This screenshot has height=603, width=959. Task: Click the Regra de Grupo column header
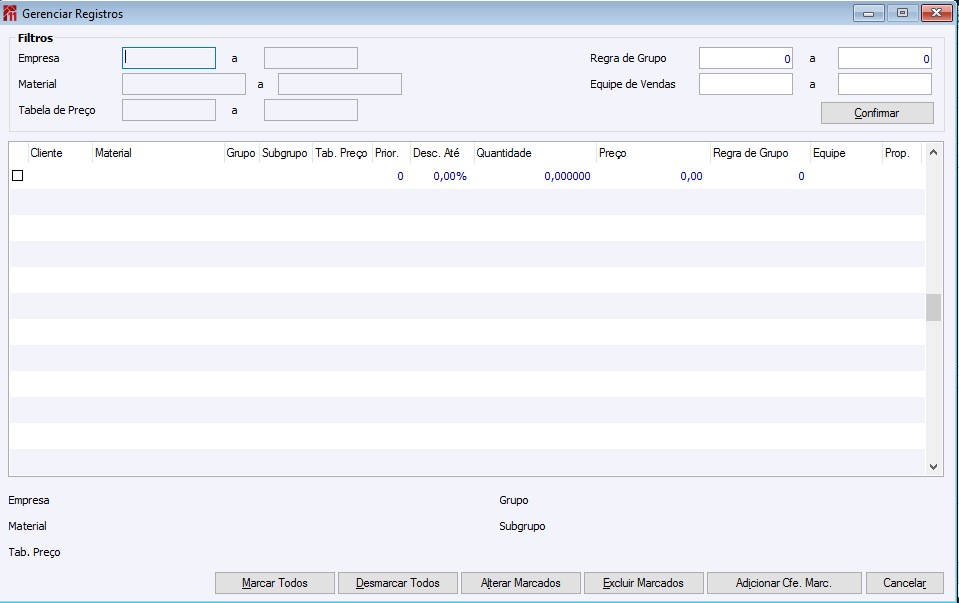click(760, 153)
